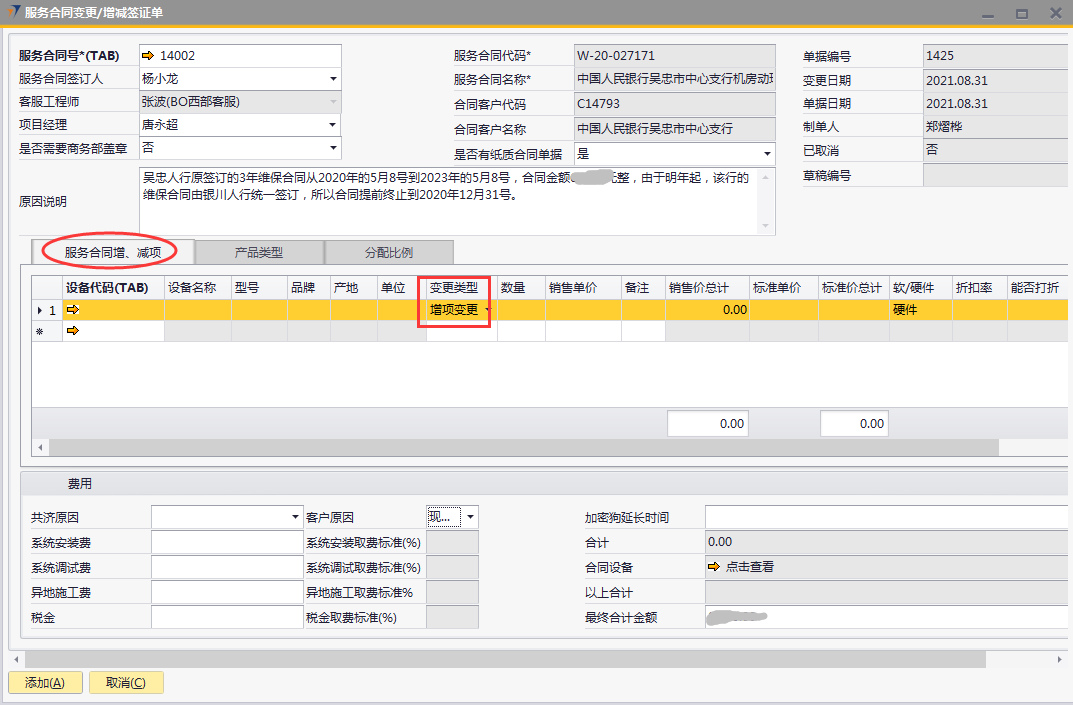Click the arrow icon next to 点击查看
Viewport: 1073px width, 705px height.
[713, 567]
